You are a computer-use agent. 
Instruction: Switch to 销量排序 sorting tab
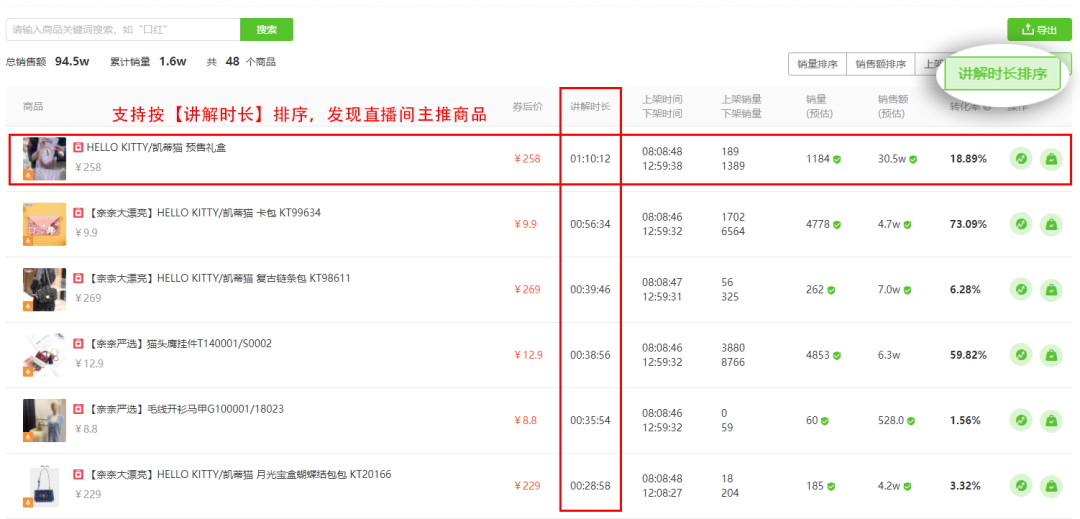pos(817,64)
